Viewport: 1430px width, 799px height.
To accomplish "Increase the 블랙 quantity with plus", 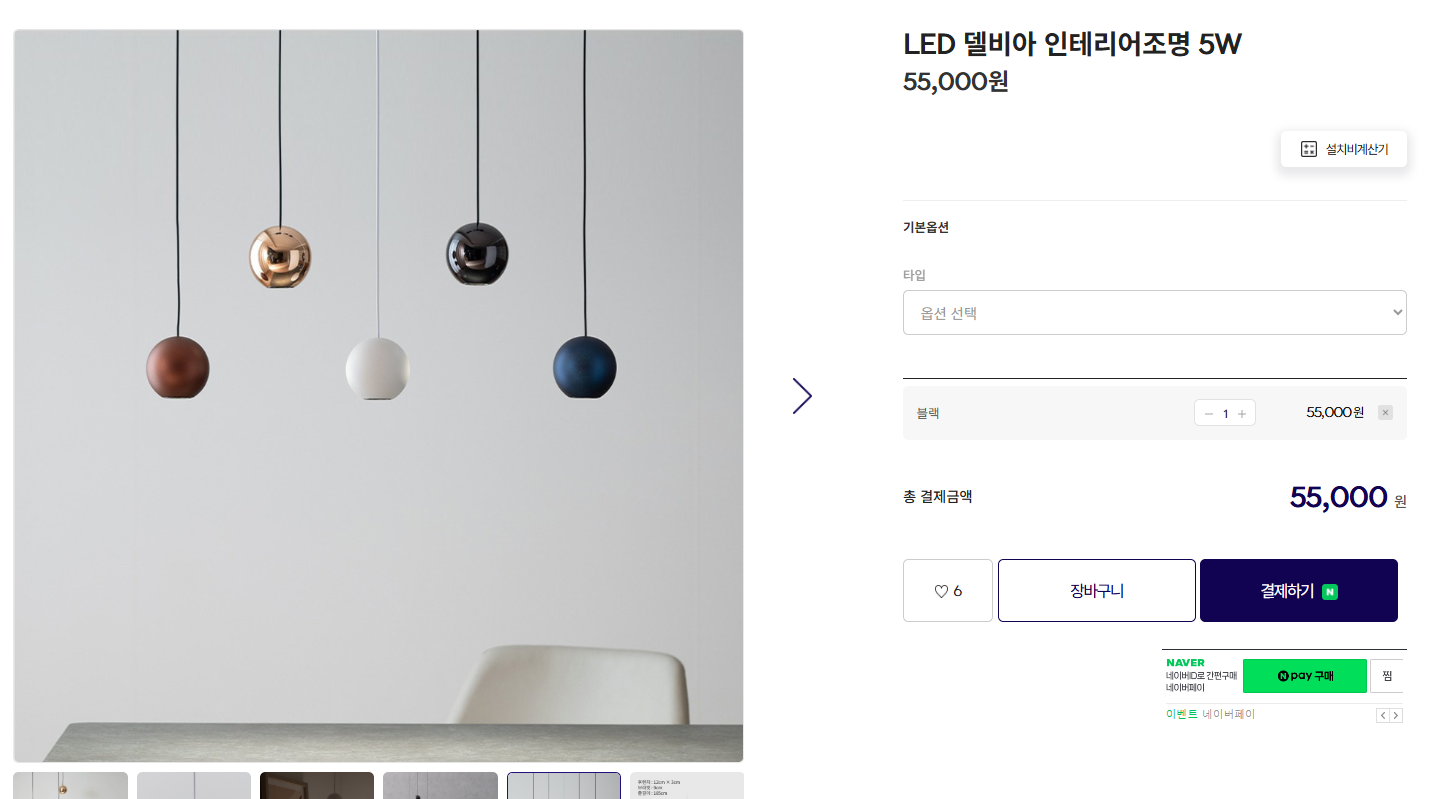I will click(x=1242, y=413).
